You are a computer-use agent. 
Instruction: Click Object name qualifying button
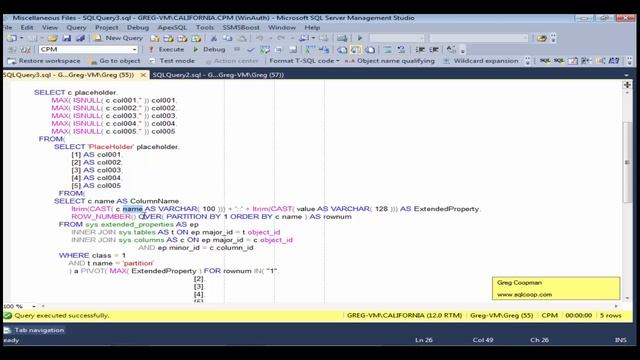point(390,61)
